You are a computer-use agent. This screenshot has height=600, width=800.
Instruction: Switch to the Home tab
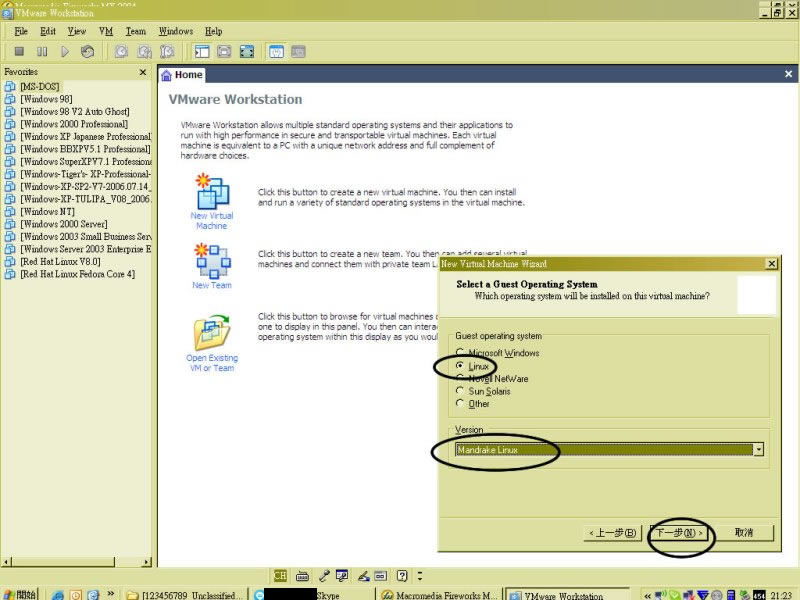tap(182, 75)
